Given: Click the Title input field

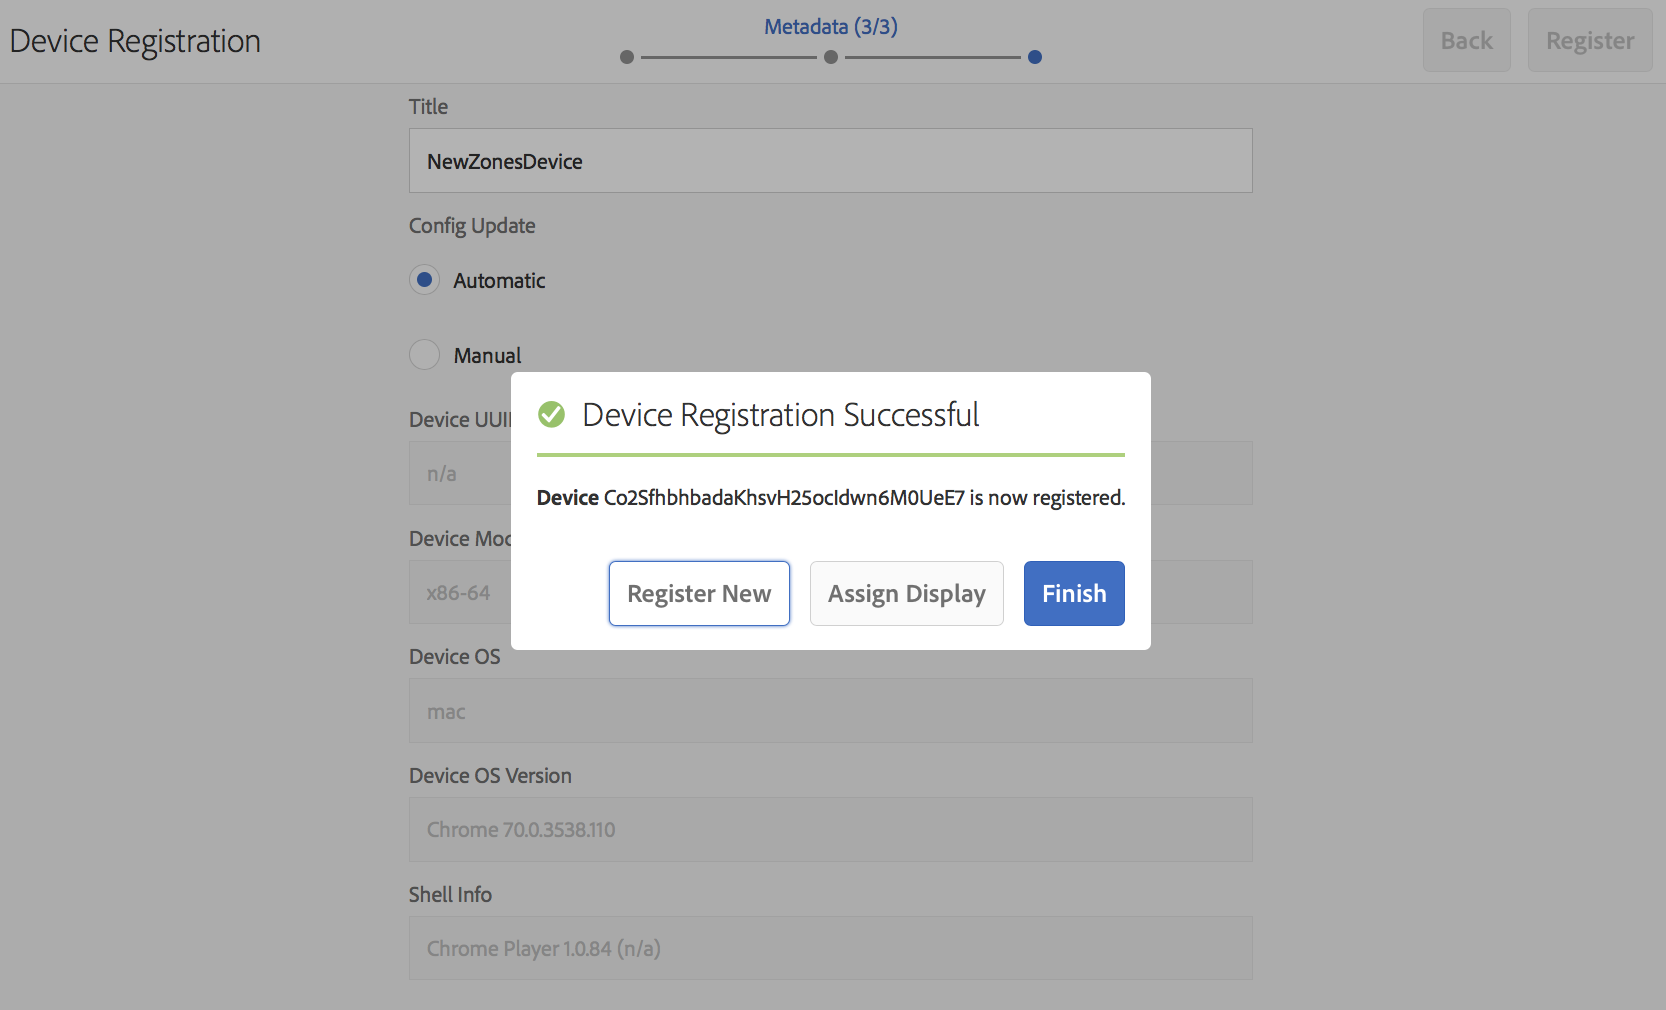Looking at the screenshot, I should (830, 161).
